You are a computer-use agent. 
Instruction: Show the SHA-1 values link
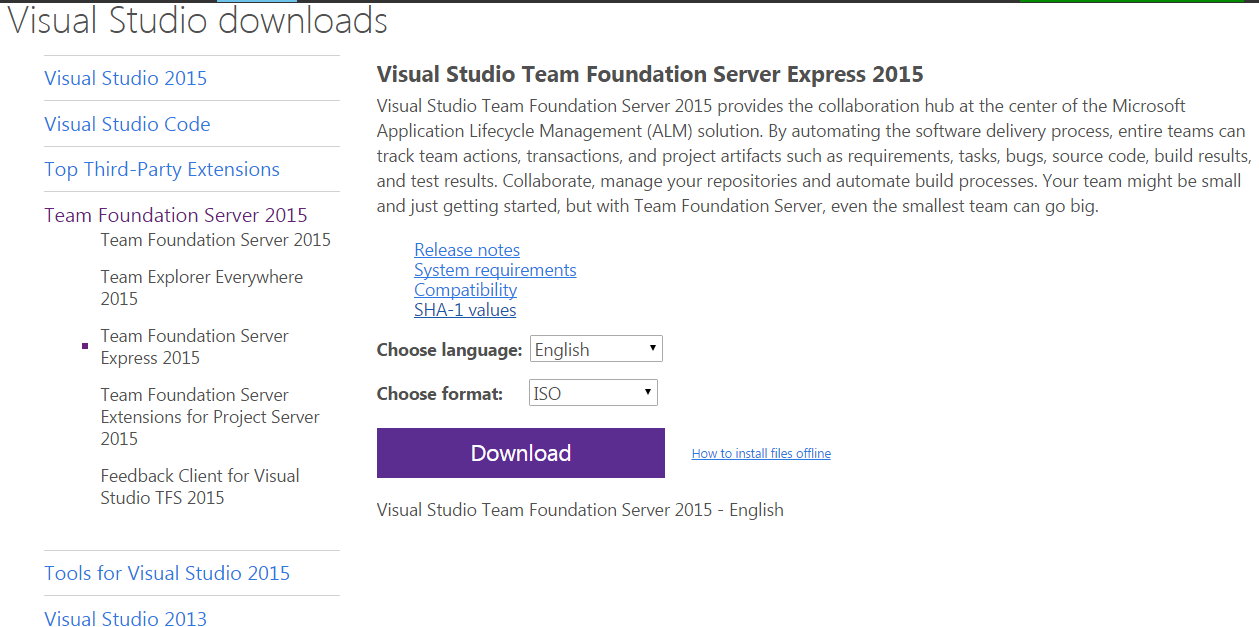click(465, 310)
